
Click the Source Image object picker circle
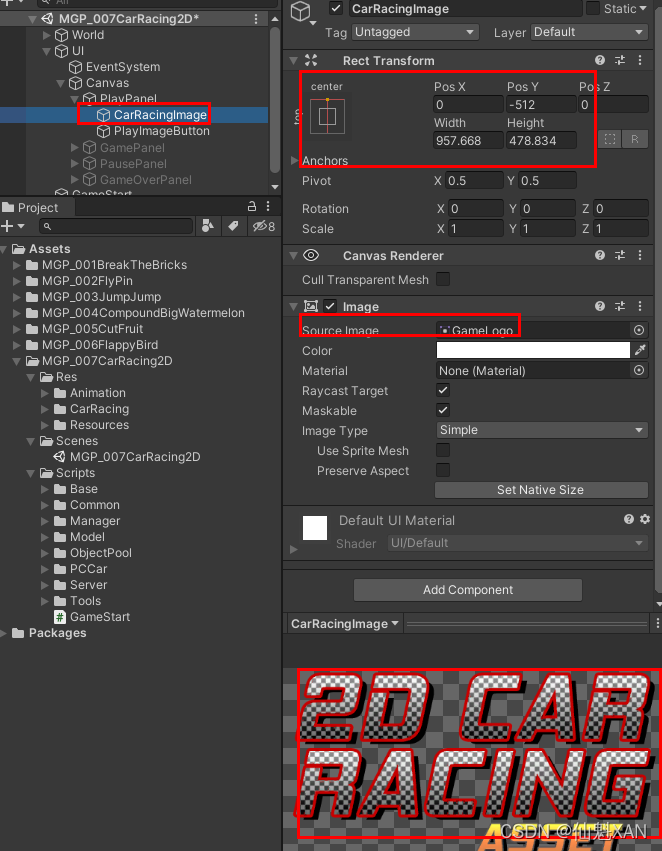tap(639, 330)
